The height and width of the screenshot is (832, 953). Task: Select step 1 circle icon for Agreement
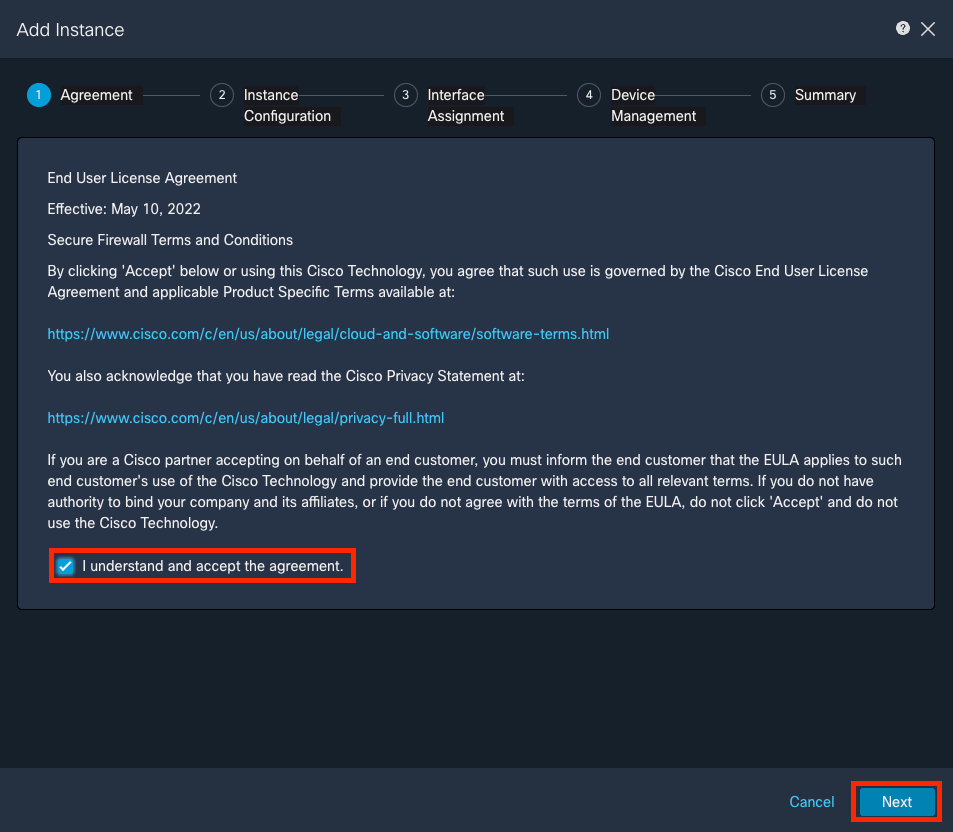tap(39, 95)
